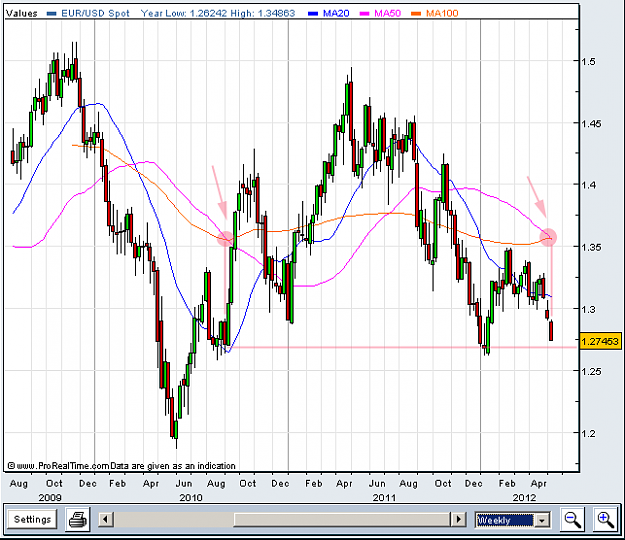The image size is (625, 540).
Task: Click the 2011 year label
Action: pyautogui.click(x=384, y=497)
